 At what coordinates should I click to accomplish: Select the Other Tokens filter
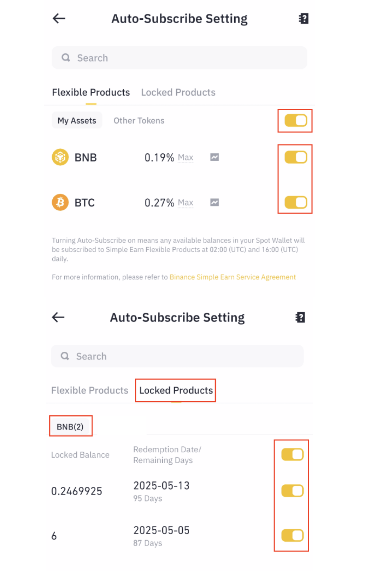139,121
